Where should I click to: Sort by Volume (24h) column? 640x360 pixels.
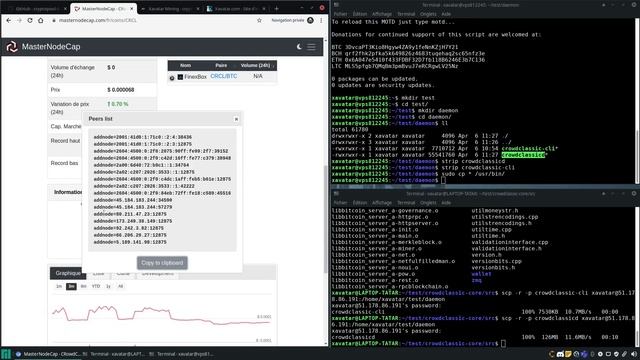[256, 65]
